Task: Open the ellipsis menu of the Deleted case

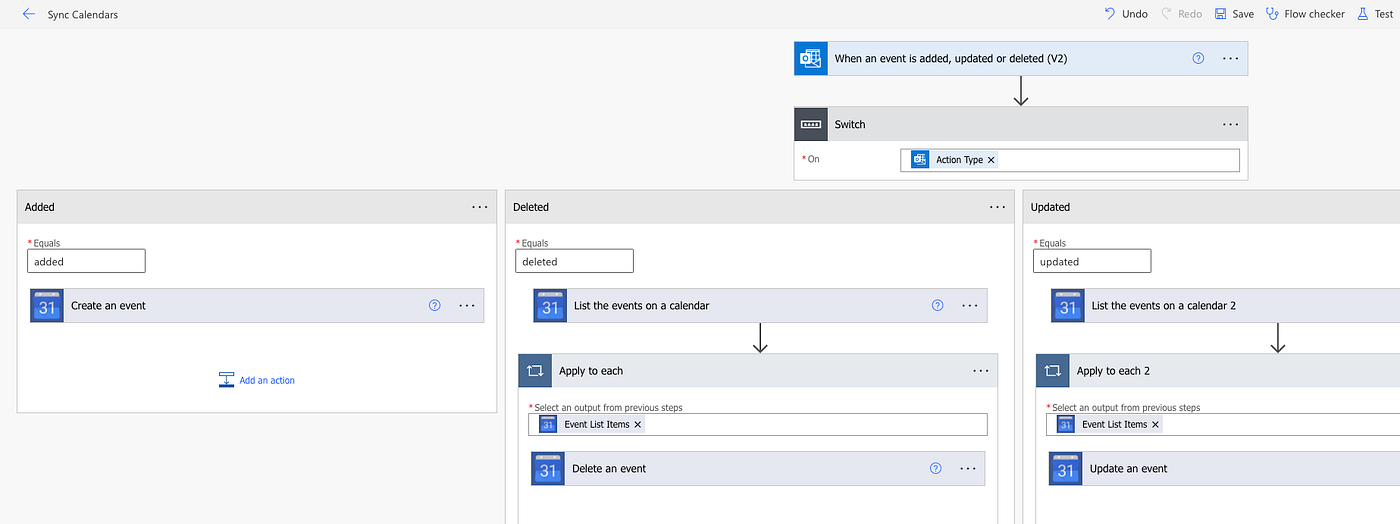Action: pos(998,207)
